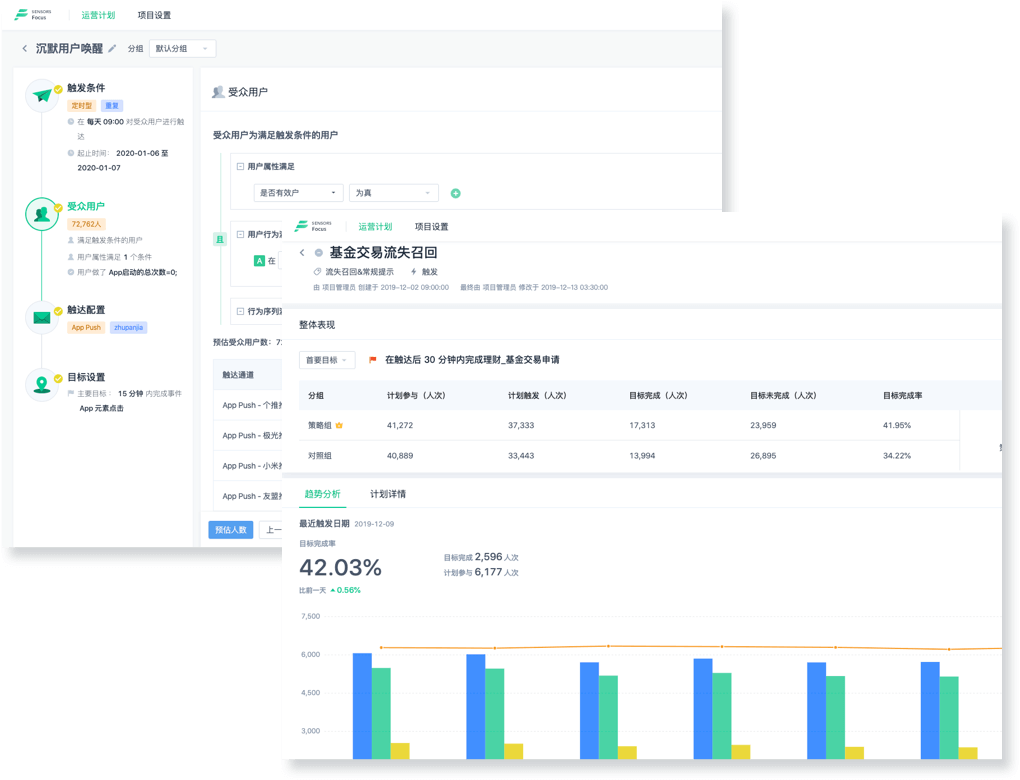Select the 趋势分析 tab
The image size is (1020, 780).
click(x=320, y=494)
